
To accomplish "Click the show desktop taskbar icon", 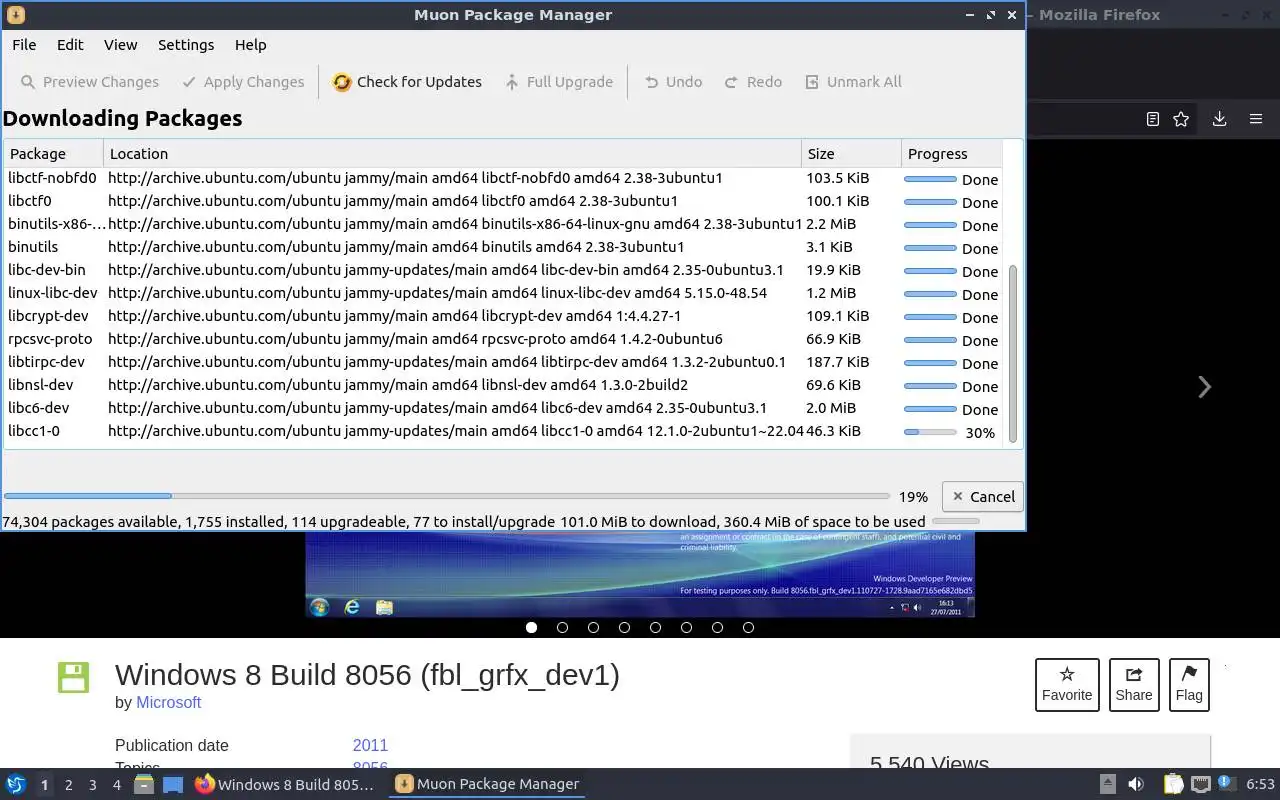I will click(172, 785).
